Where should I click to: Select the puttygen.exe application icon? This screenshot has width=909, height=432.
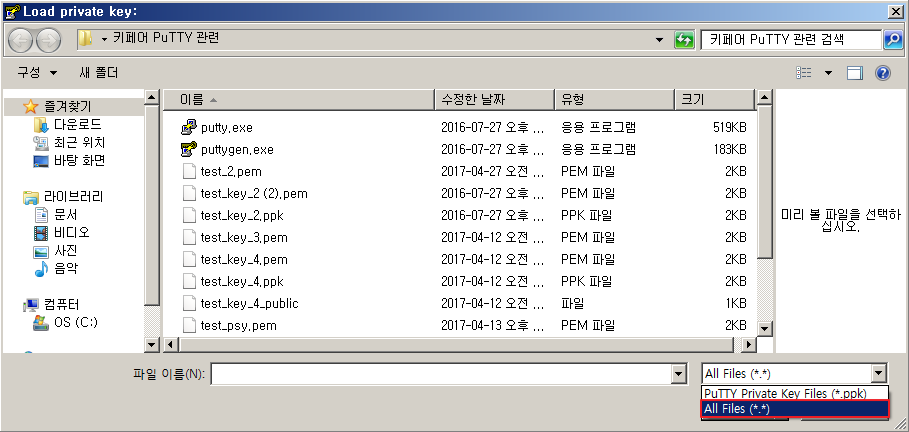(190, 149)
